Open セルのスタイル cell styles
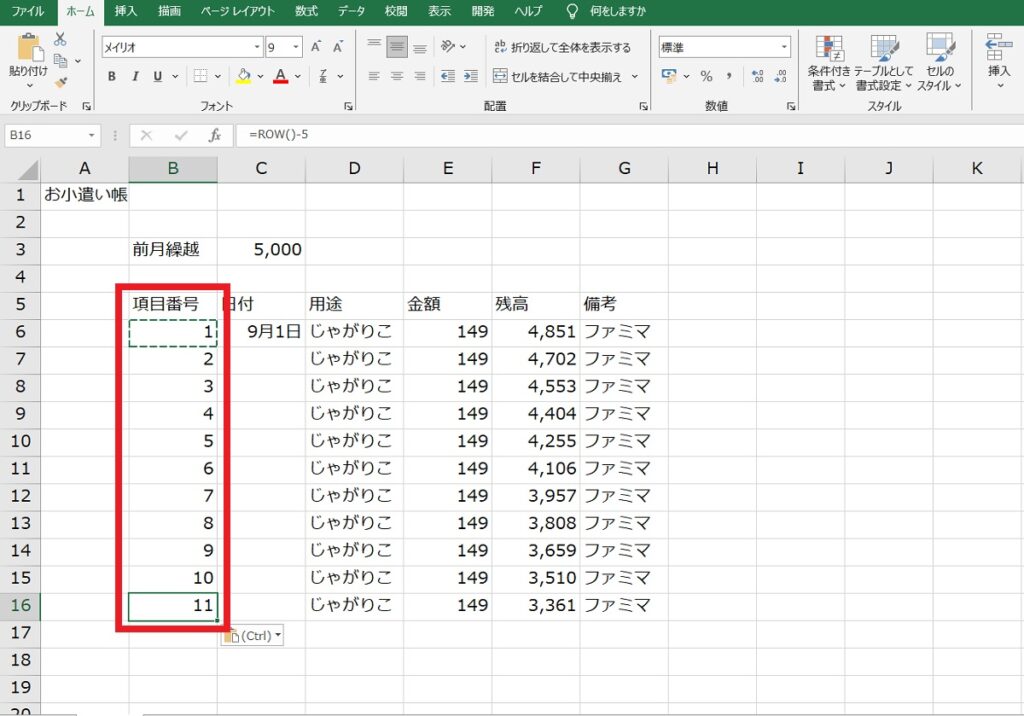 (x=940, y=63)
